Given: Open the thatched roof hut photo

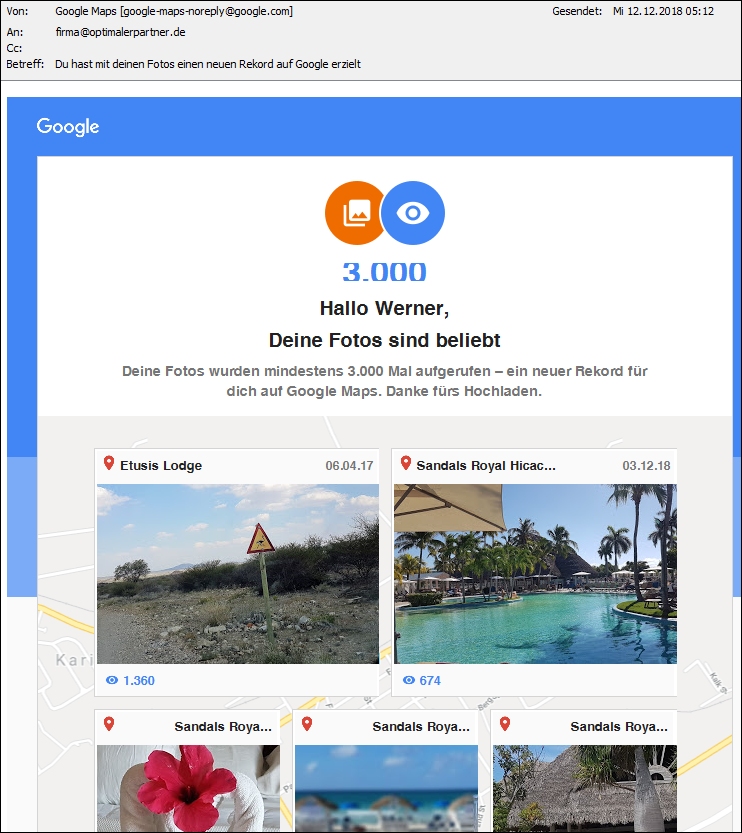Looking at the screenshot, I should point(585,788).
